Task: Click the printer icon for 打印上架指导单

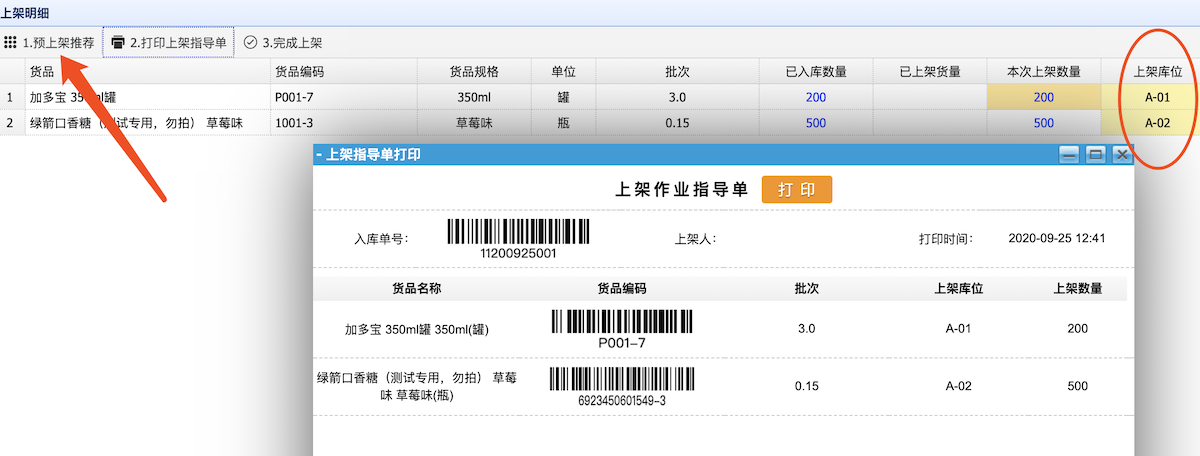Action: click(118, 43)
